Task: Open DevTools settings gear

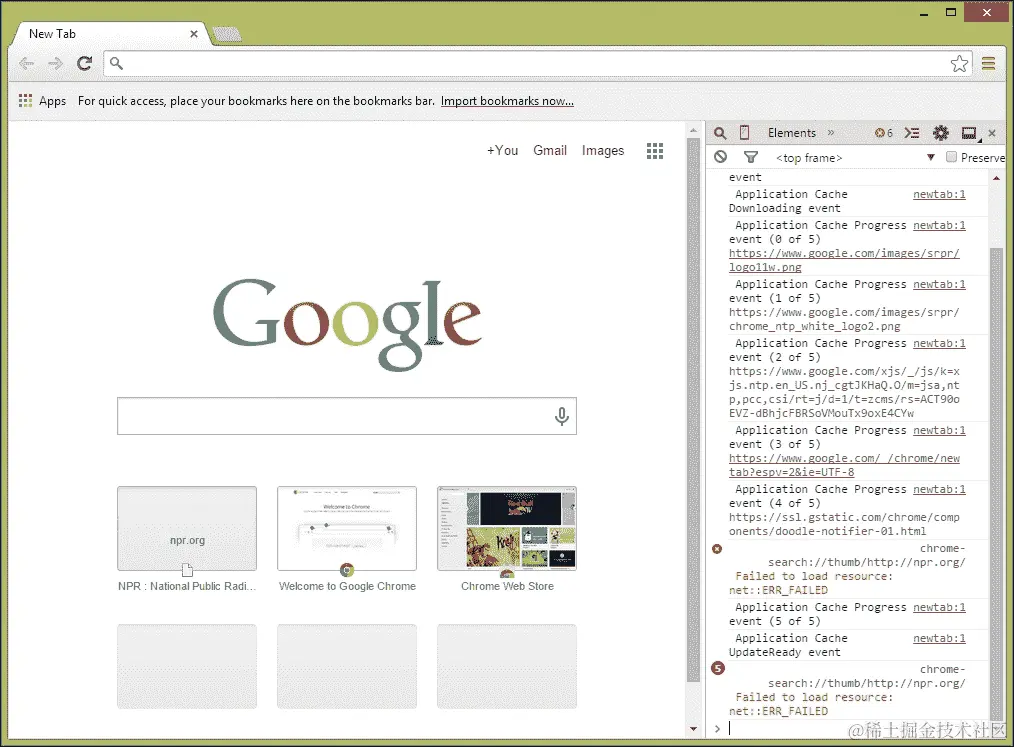Action: point(940,133)
